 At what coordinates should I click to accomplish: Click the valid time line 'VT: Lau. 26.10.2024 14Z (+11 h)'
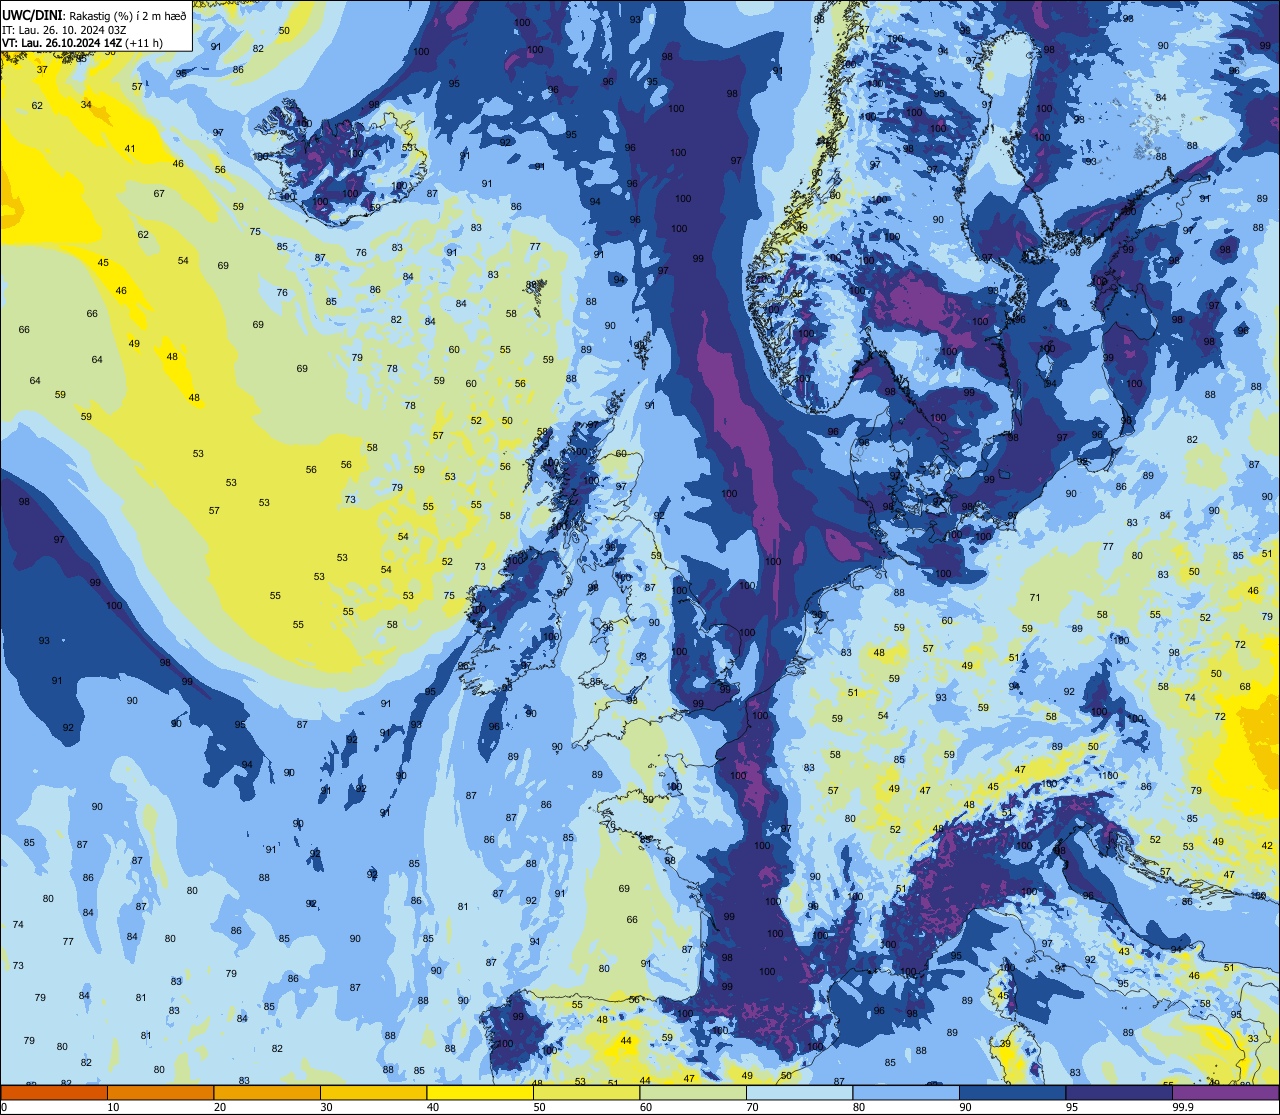pyautogui.click(x=82, y=43)
